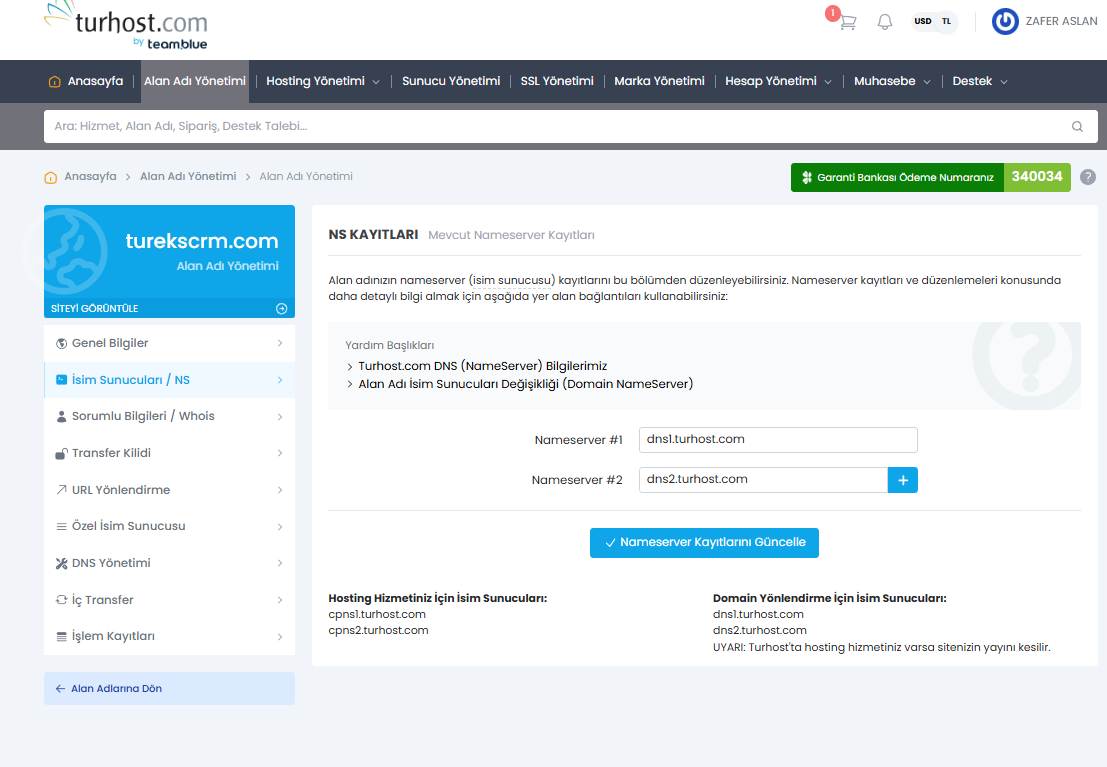
Task: Open İç Transfer sidebar item
Action: coord(169,600)
